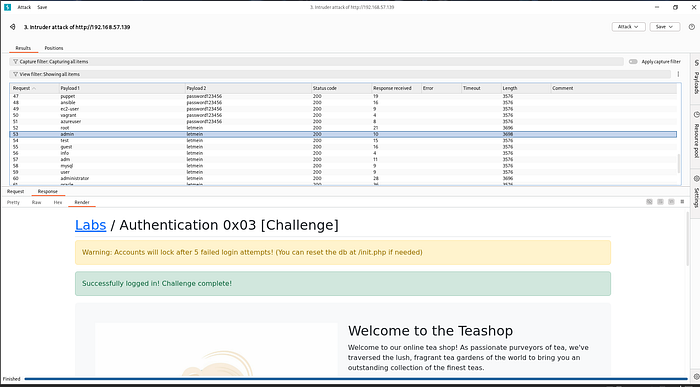
Task: Sort by Payload 2 column header
Action: [248, 88]
